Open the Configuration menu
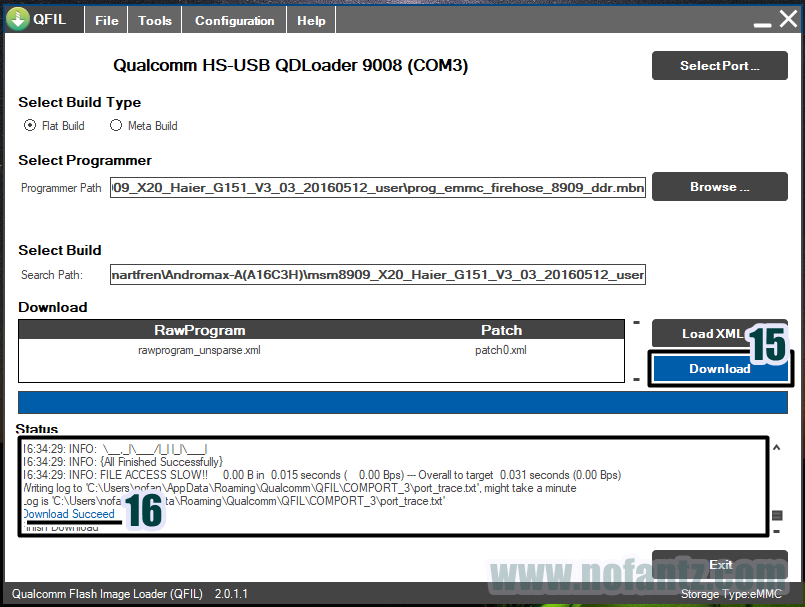Screen dimensions: 805x607 click(233, 19)
